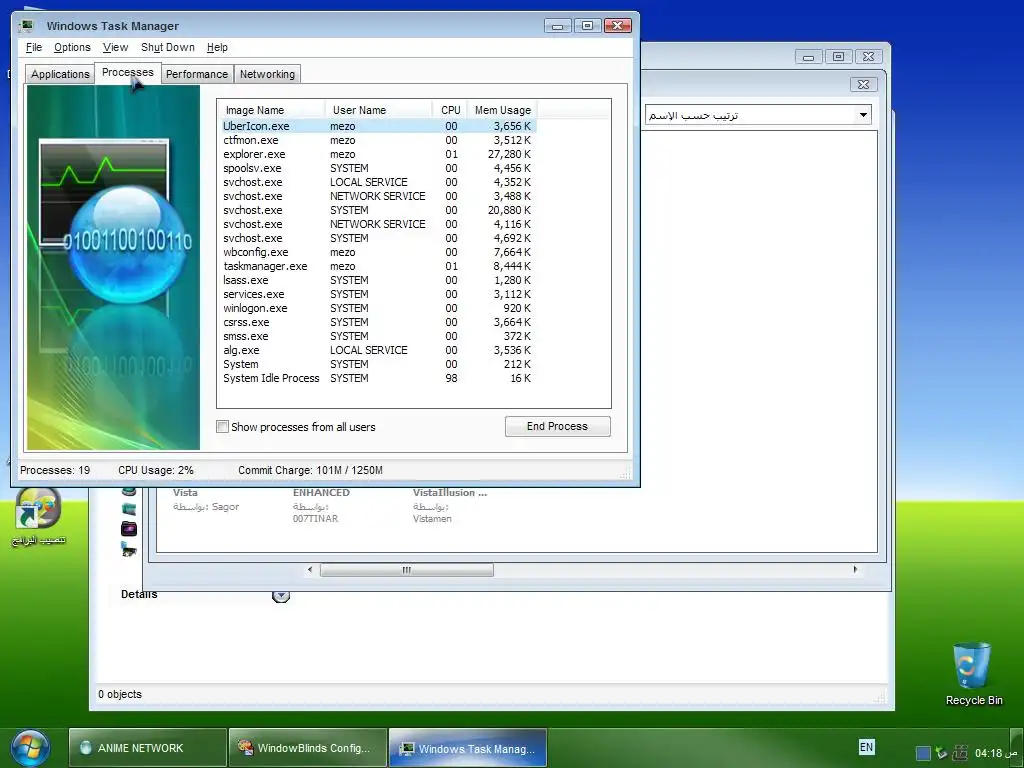The height and width of the screenshot is (768, 1024).
Task: Click the Task Manager title bar icon
Action: tap(26, 26)
